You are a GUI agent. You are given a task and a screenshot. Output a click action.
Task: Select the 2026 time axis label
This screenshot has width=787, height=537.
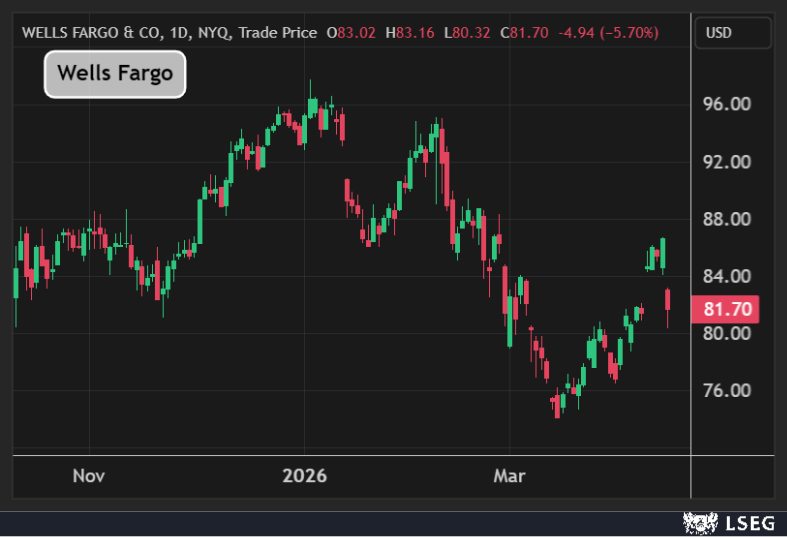pyautogui.click(x=304, y=476)
